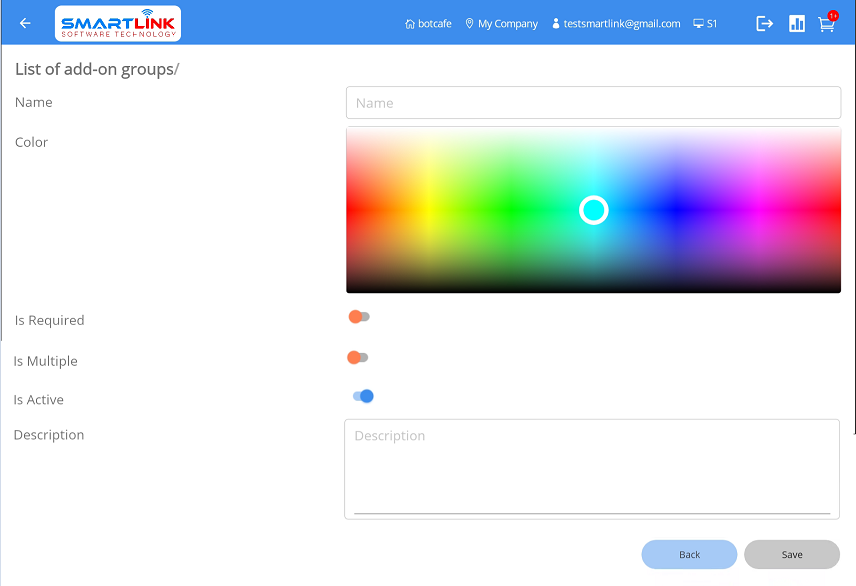Click the circular color picker handle
This screenshot has width=856, height=586.
pos(594,210)
